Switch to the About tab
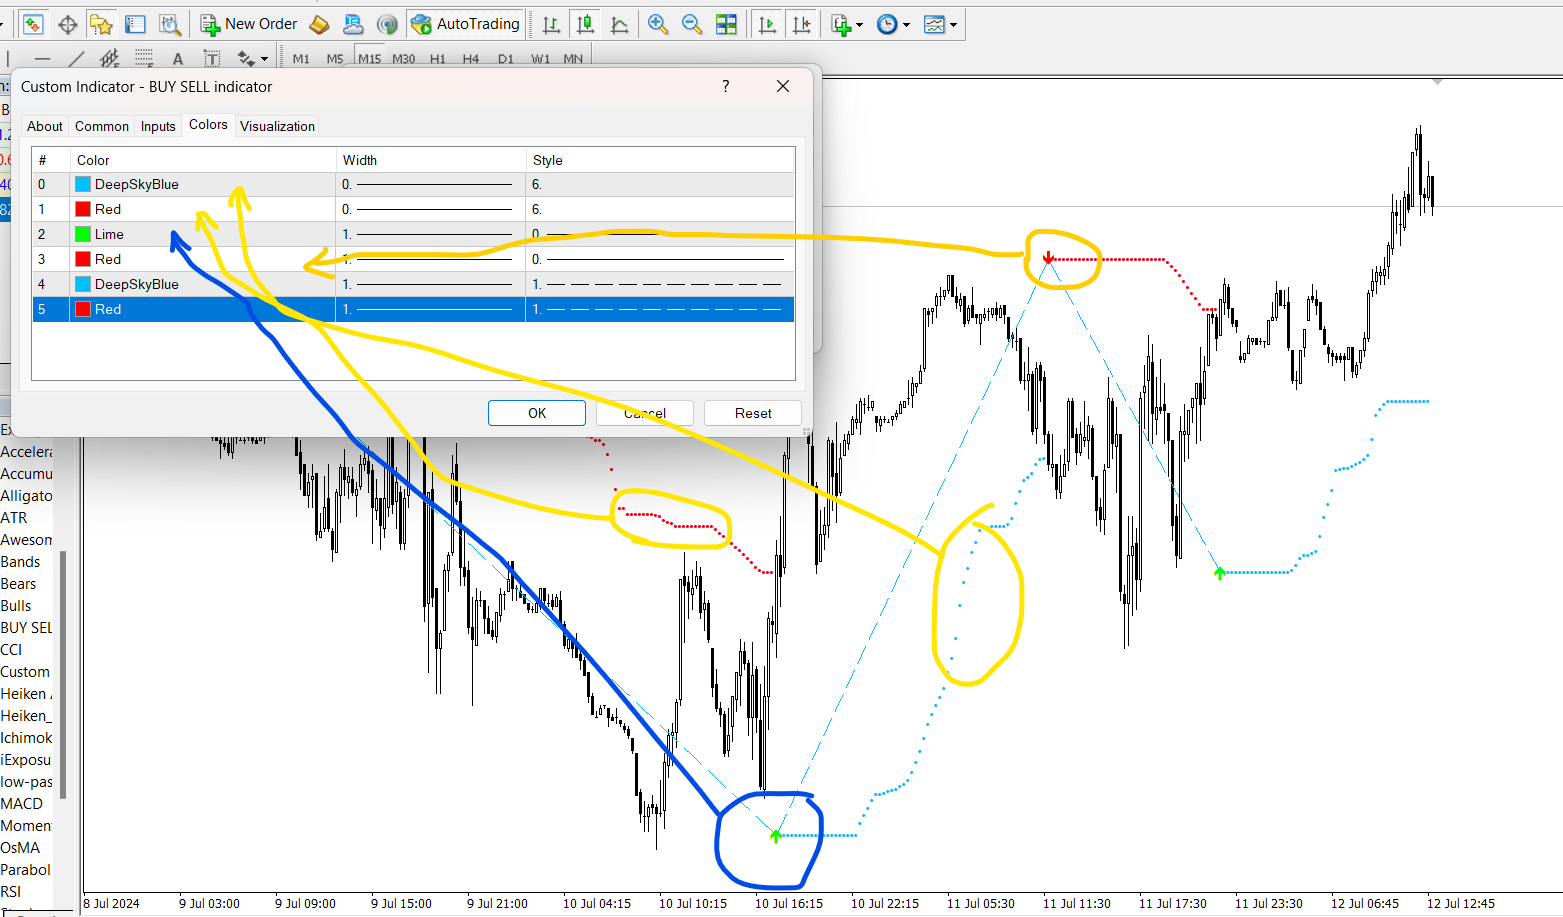This screenshot has width=1563, height=917. (45, 126)
